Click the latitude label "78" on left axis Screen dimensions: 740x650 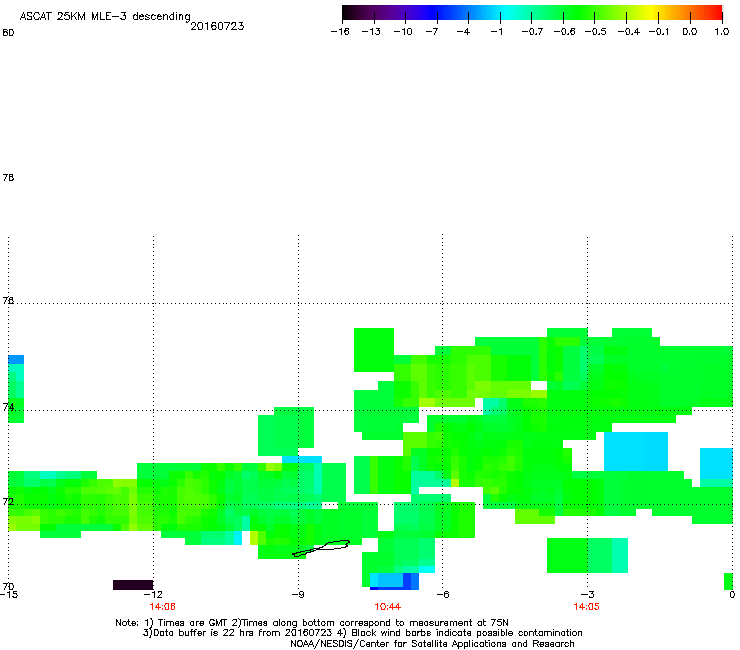click(8, 177)
